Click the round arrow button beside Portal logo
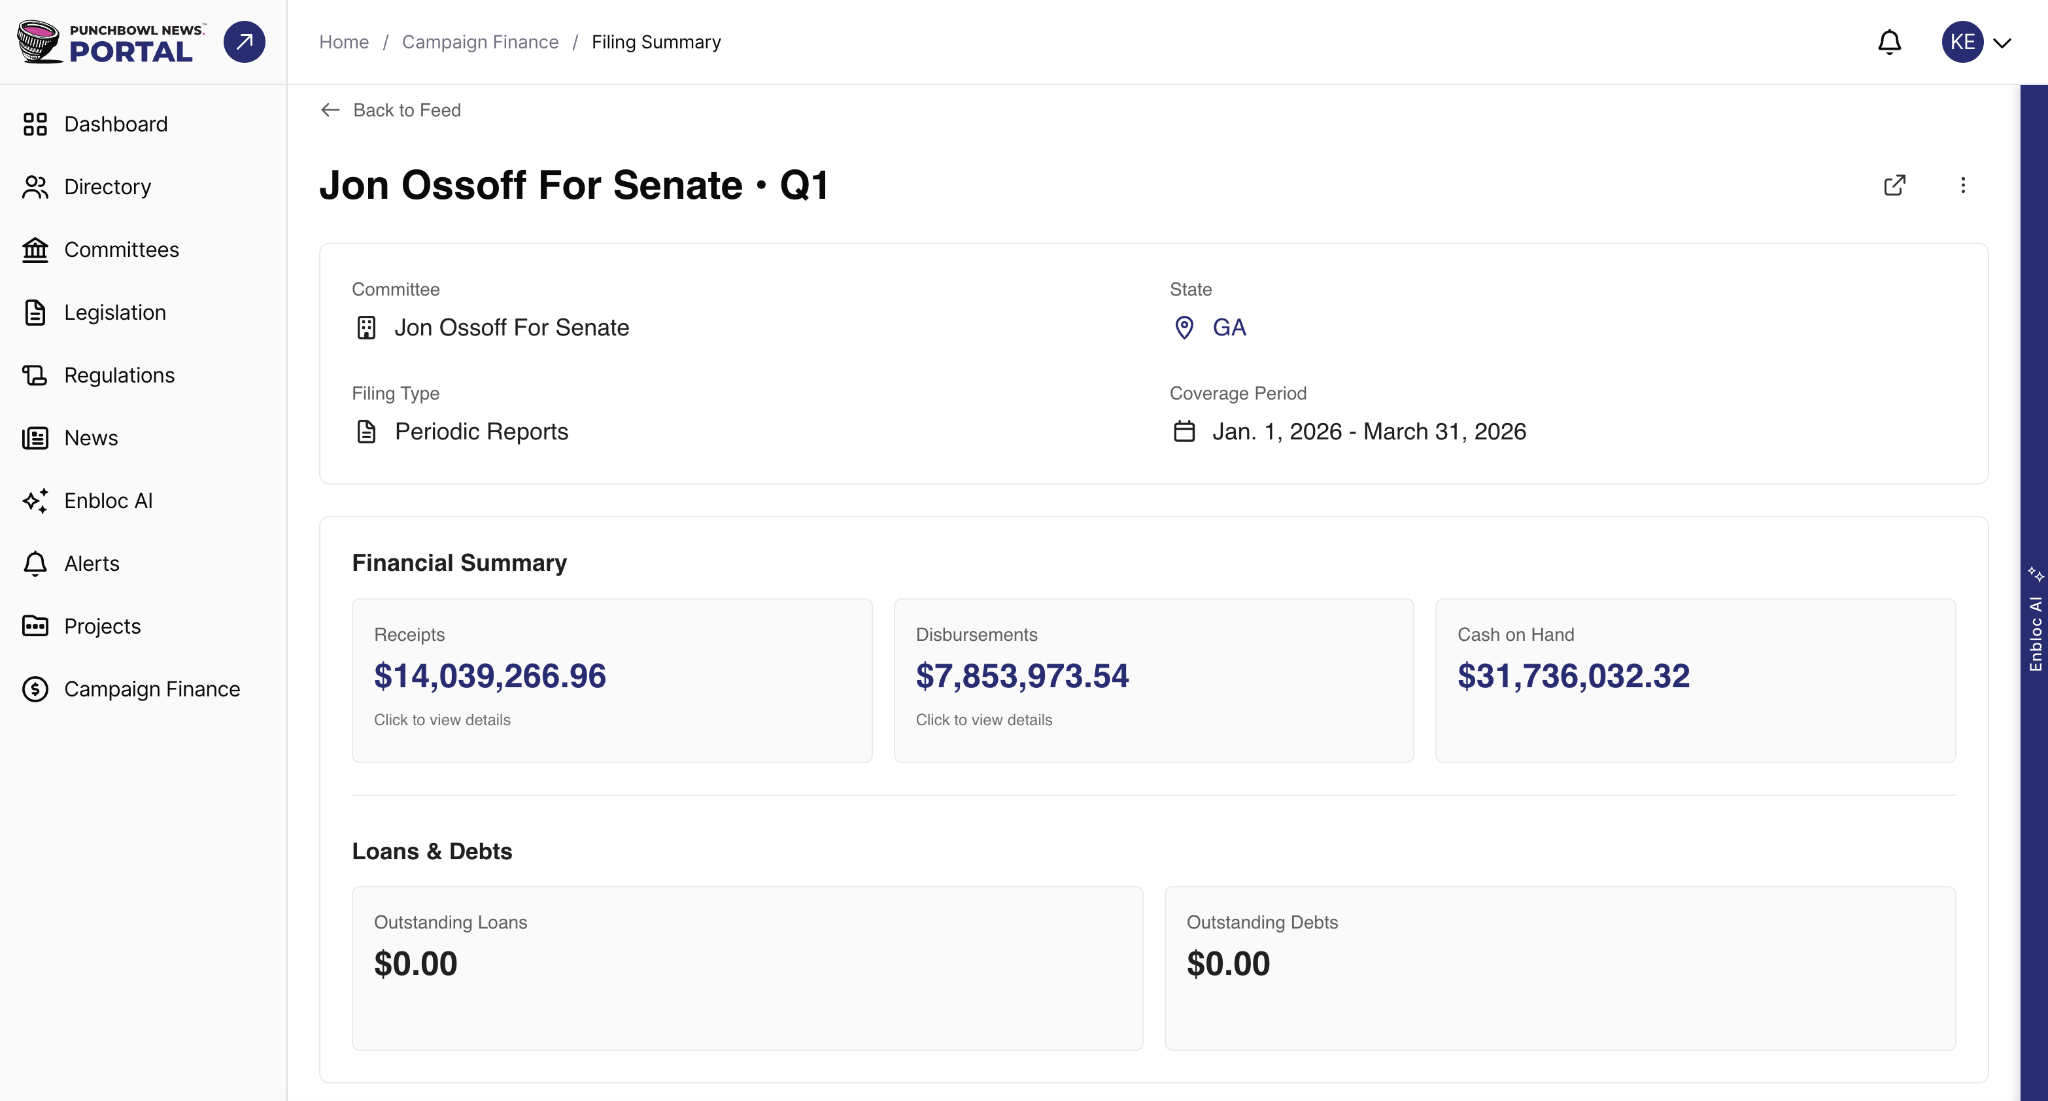The height and width of the screenshot is (1101, 2048). point(244,42)
